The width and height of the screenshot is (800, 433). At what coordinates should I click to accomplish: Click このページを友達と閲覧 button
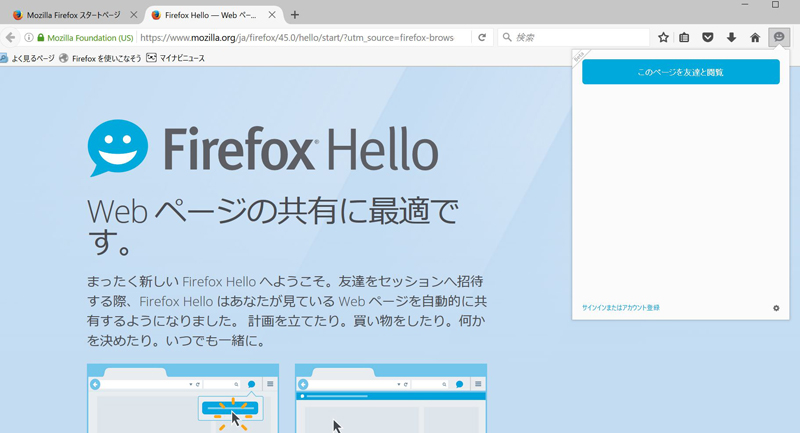pyautogui.click(x=681, y=72)
